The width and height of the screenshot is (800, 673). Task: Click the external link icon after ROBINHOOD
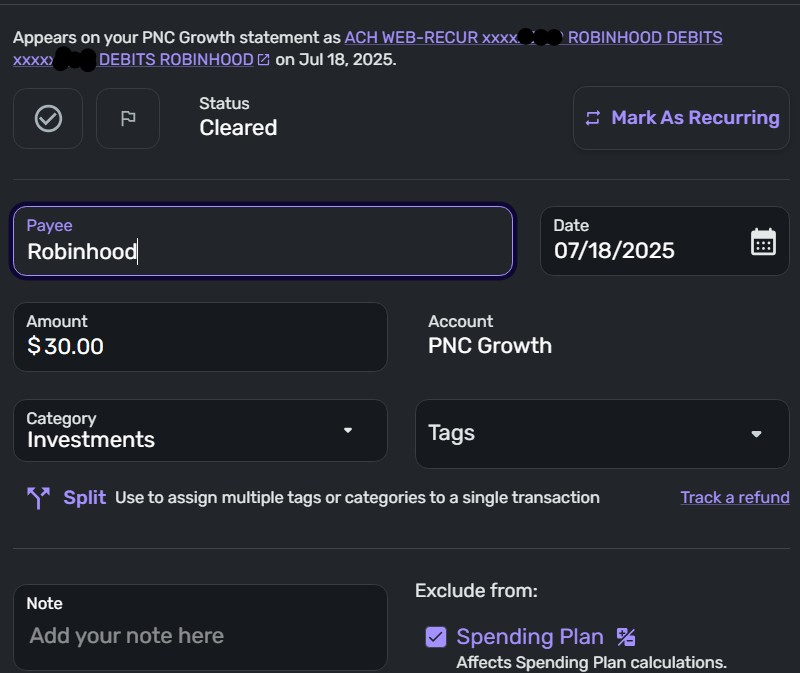point(264,60)
